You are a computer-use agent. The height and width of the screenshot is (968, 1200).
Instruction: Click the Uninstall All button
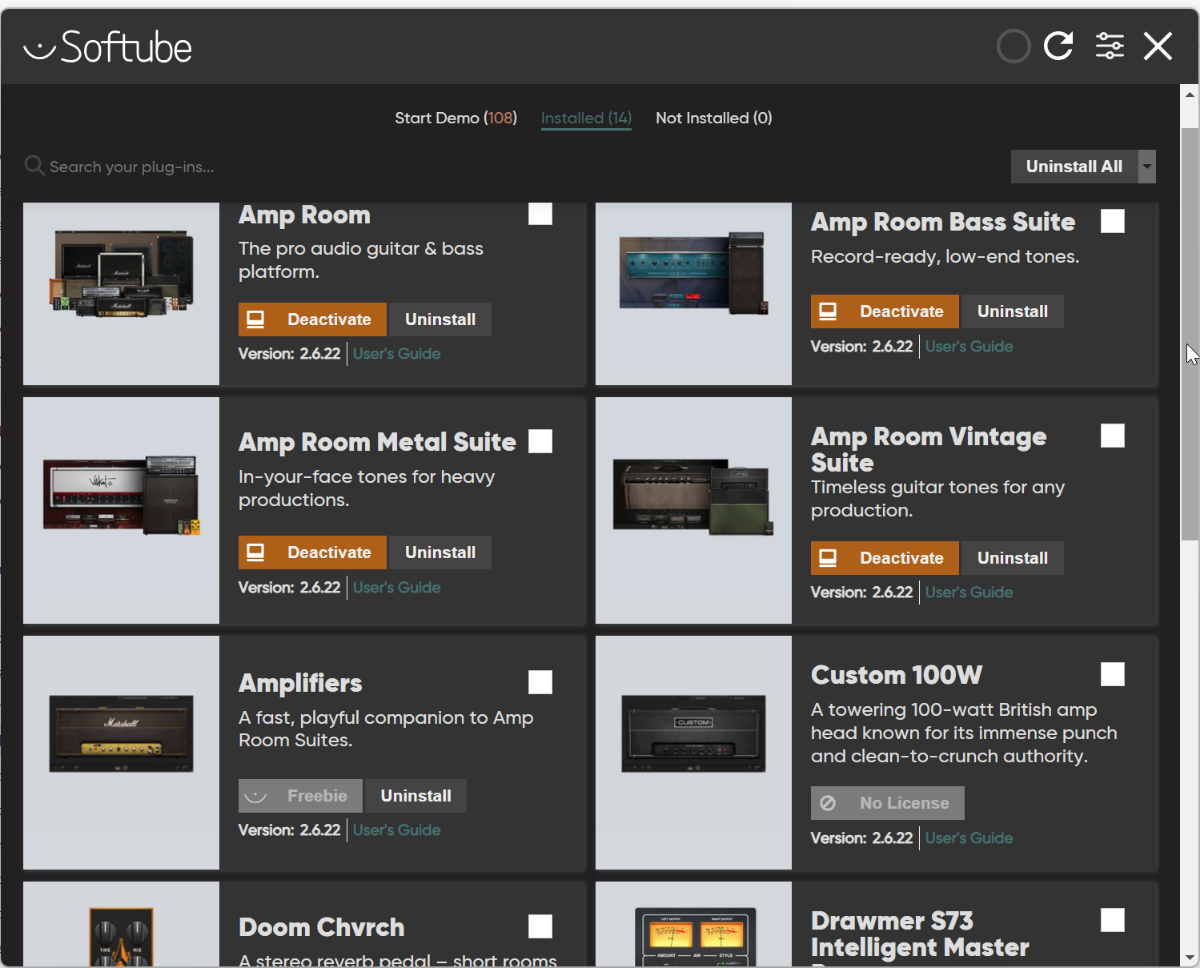coord(1073,167)
